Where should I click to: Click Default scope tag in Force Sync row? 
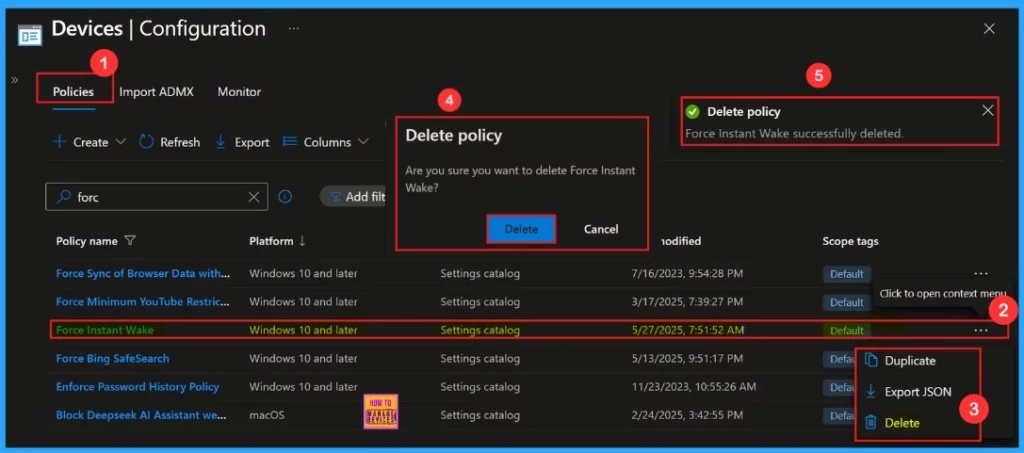(847, 274)
